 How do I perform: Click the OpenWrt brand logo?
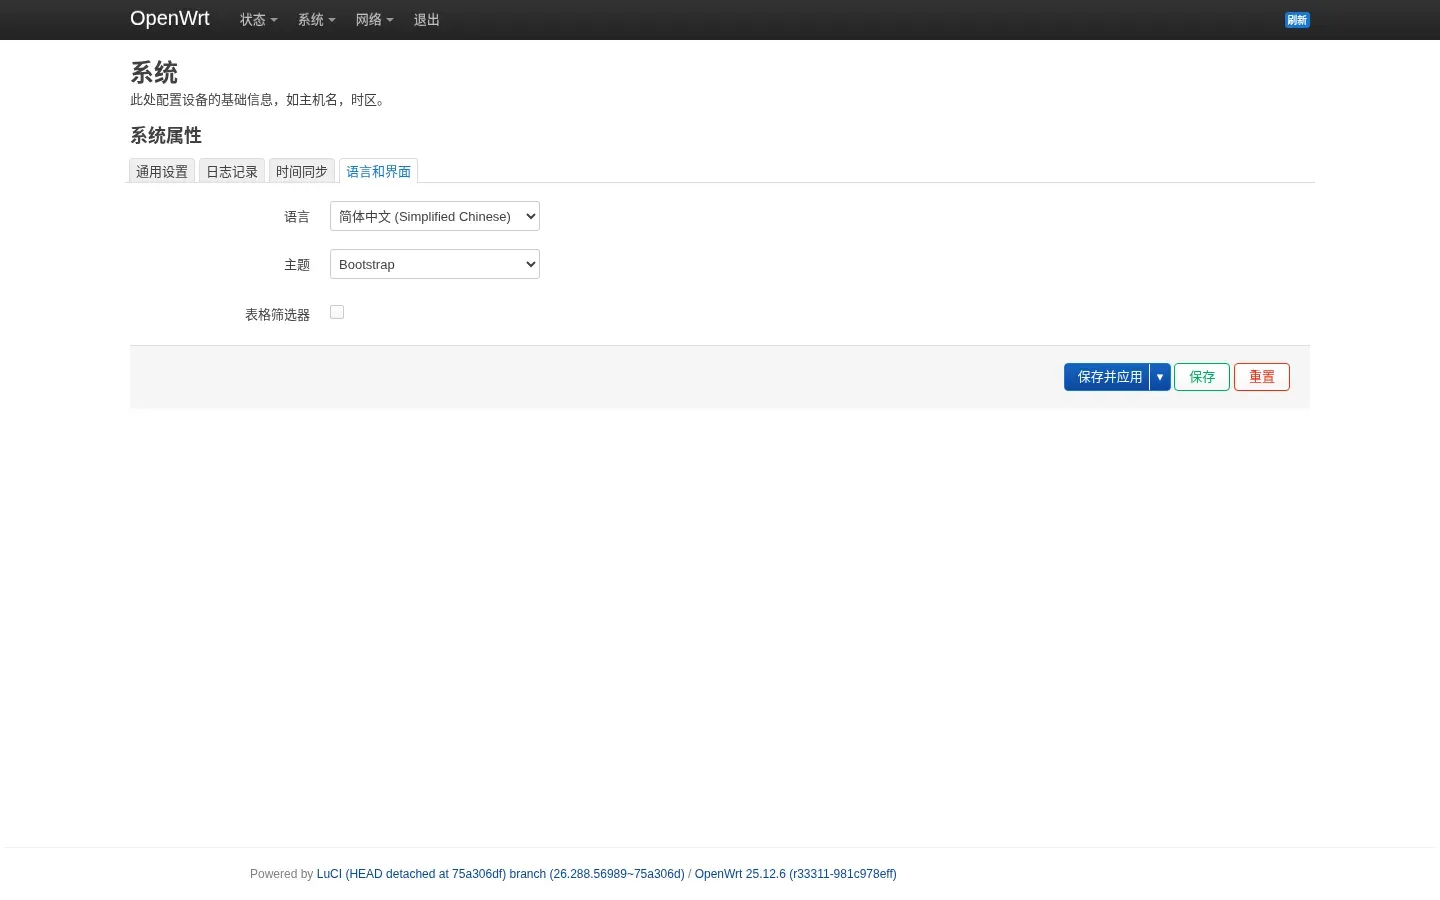170,19
